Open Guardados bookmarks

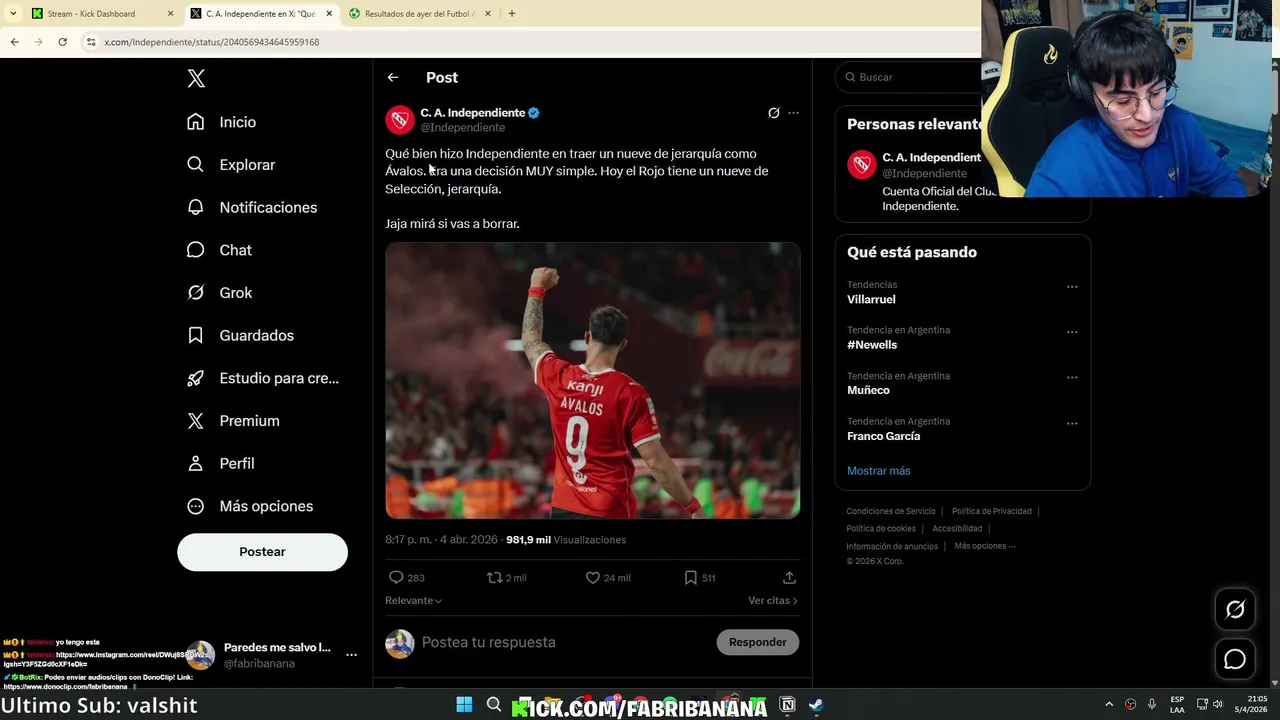click(x=240, y=335)
